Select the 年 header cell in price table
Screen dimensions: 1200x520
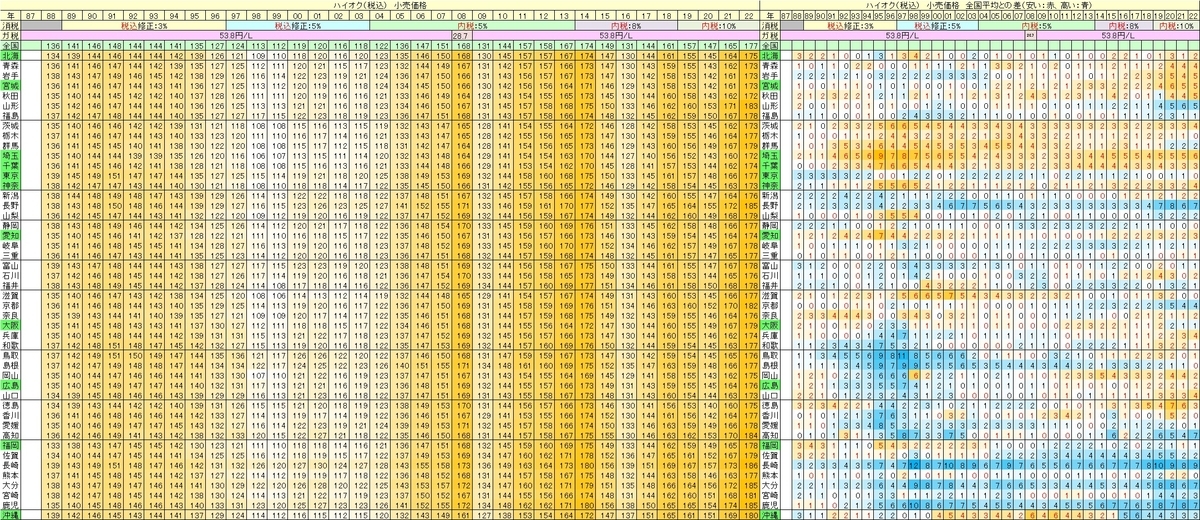(x=12, y=14)
